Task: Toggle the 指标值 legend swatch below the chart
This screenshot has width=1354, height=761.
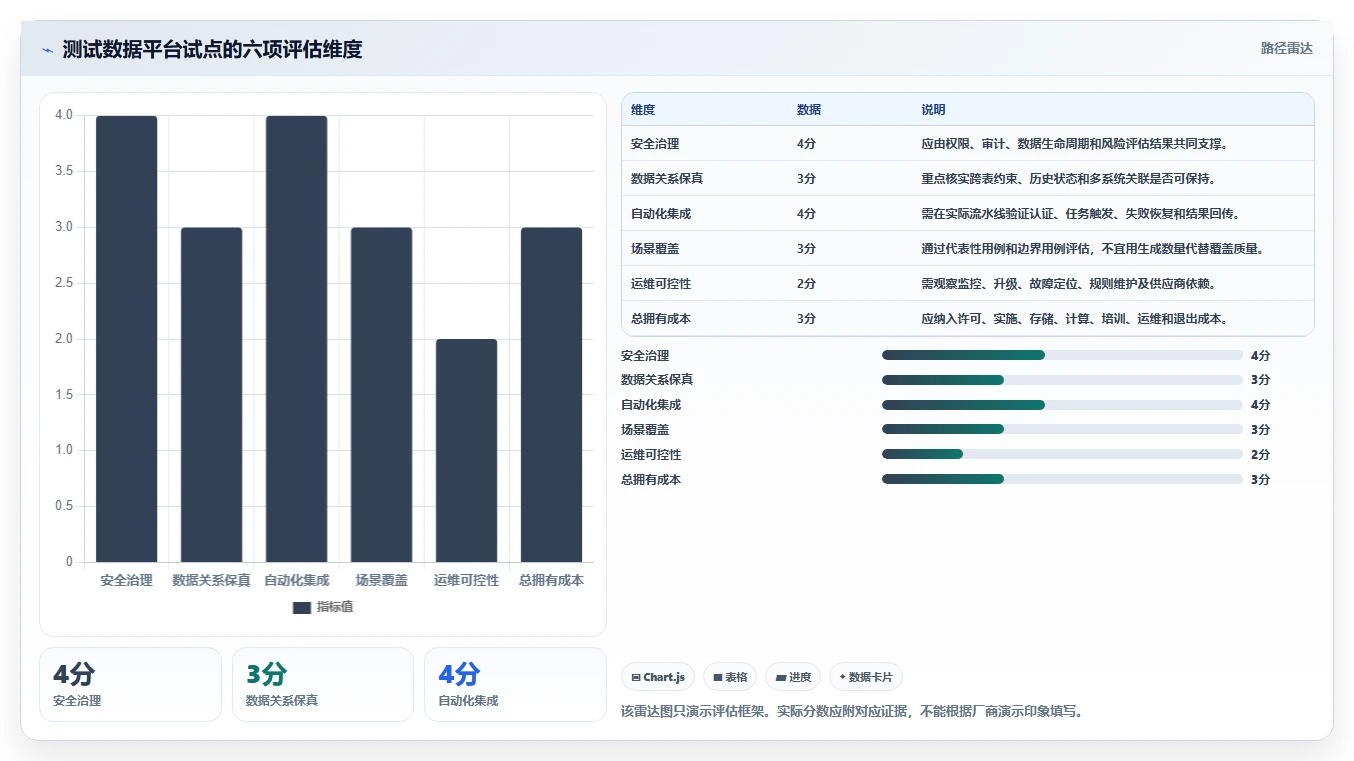Action: 302,608
